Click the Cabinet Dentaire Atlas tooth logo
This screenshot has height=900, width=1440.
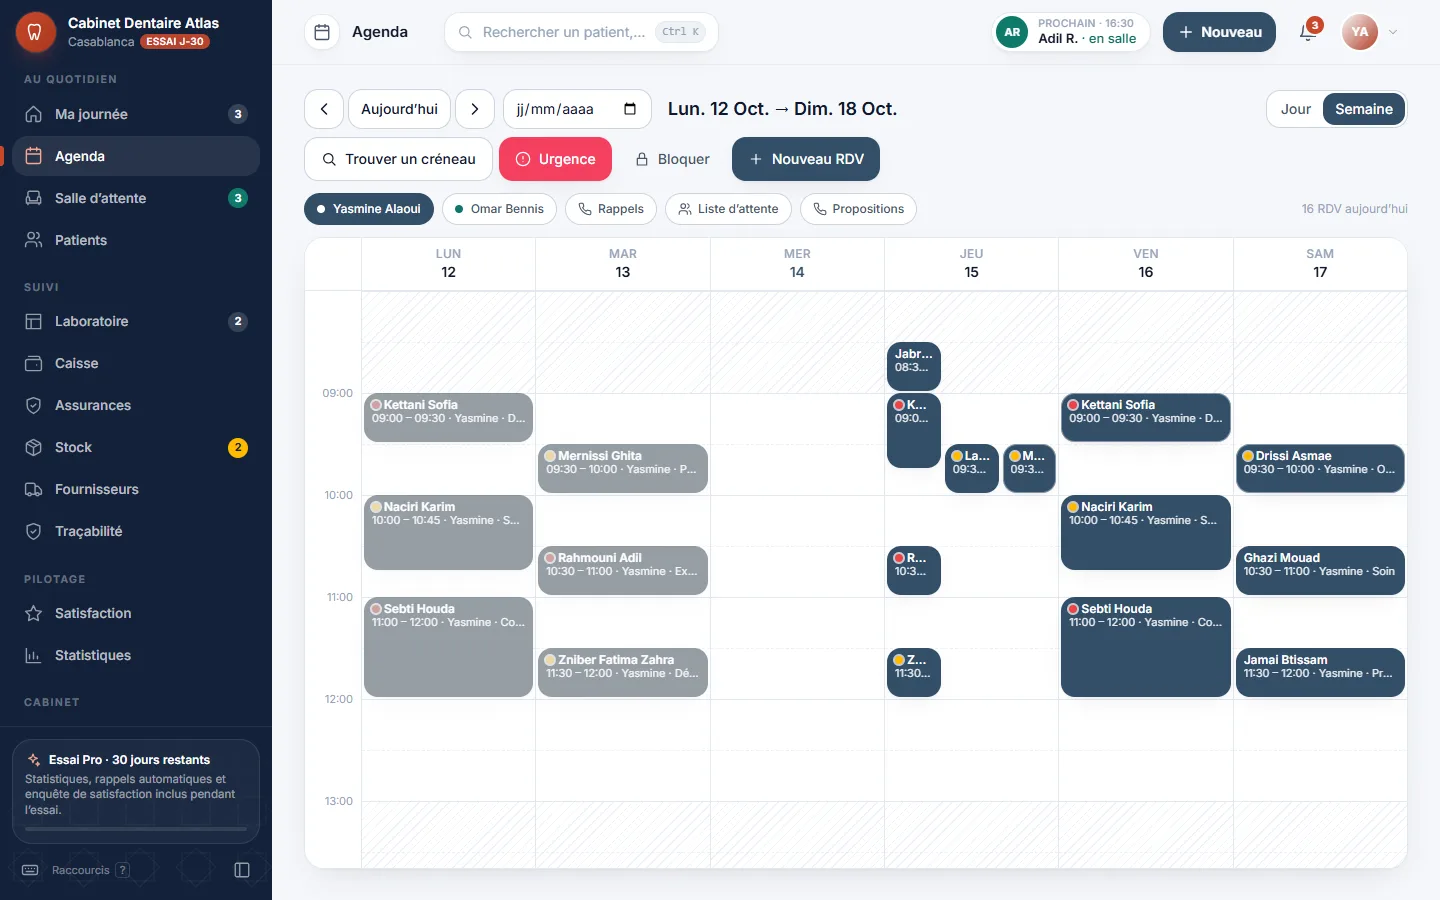pos(35,32)
